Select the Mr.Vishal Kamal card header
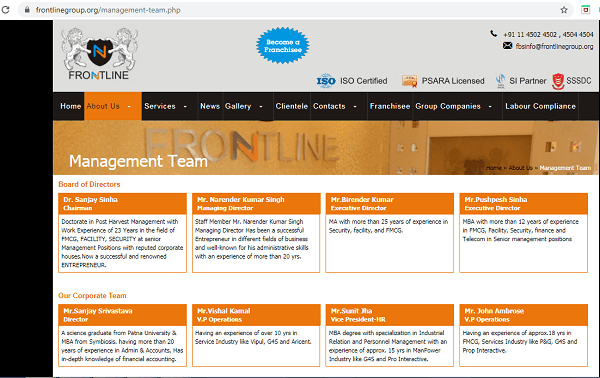Image resolution: width=600 pixels, height=378 pixels. pos(256,315)
